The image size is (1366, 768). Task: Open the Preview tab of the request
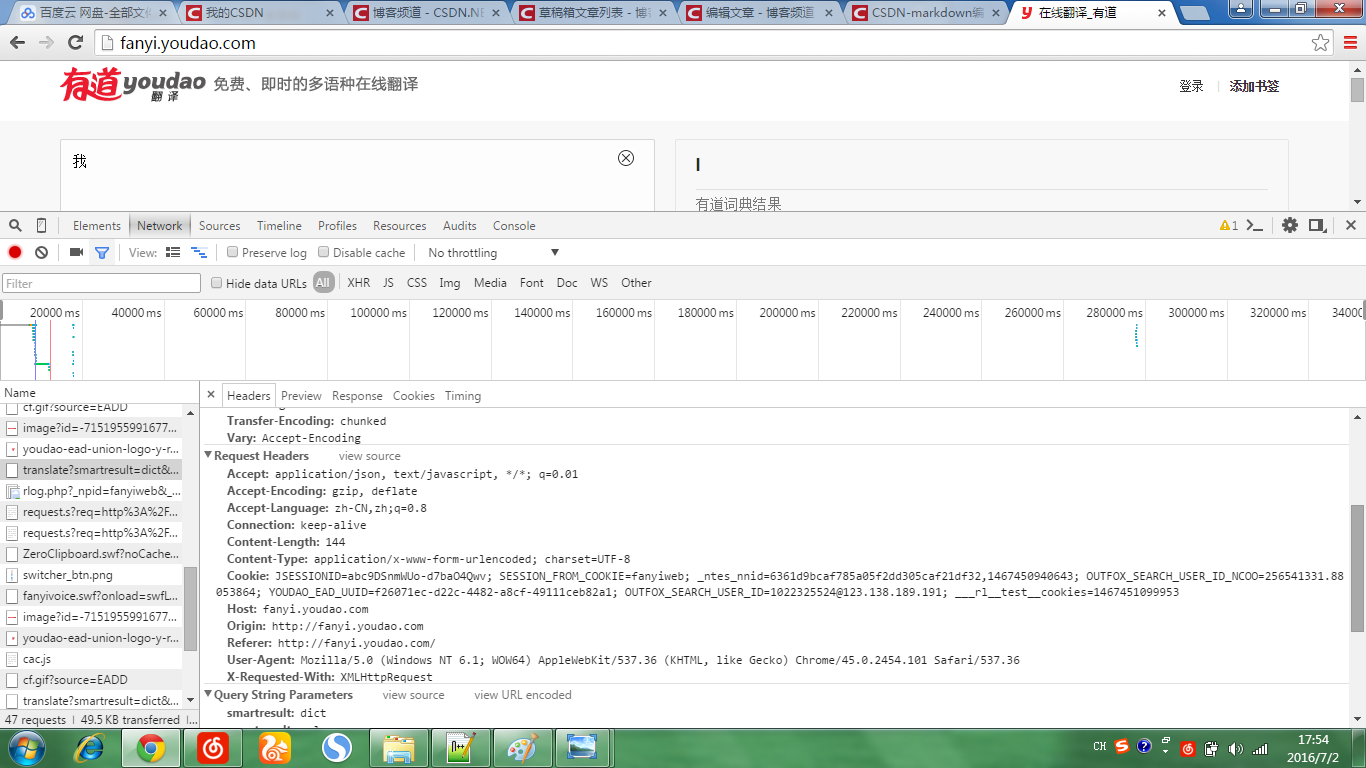click(x=301, y=396)
